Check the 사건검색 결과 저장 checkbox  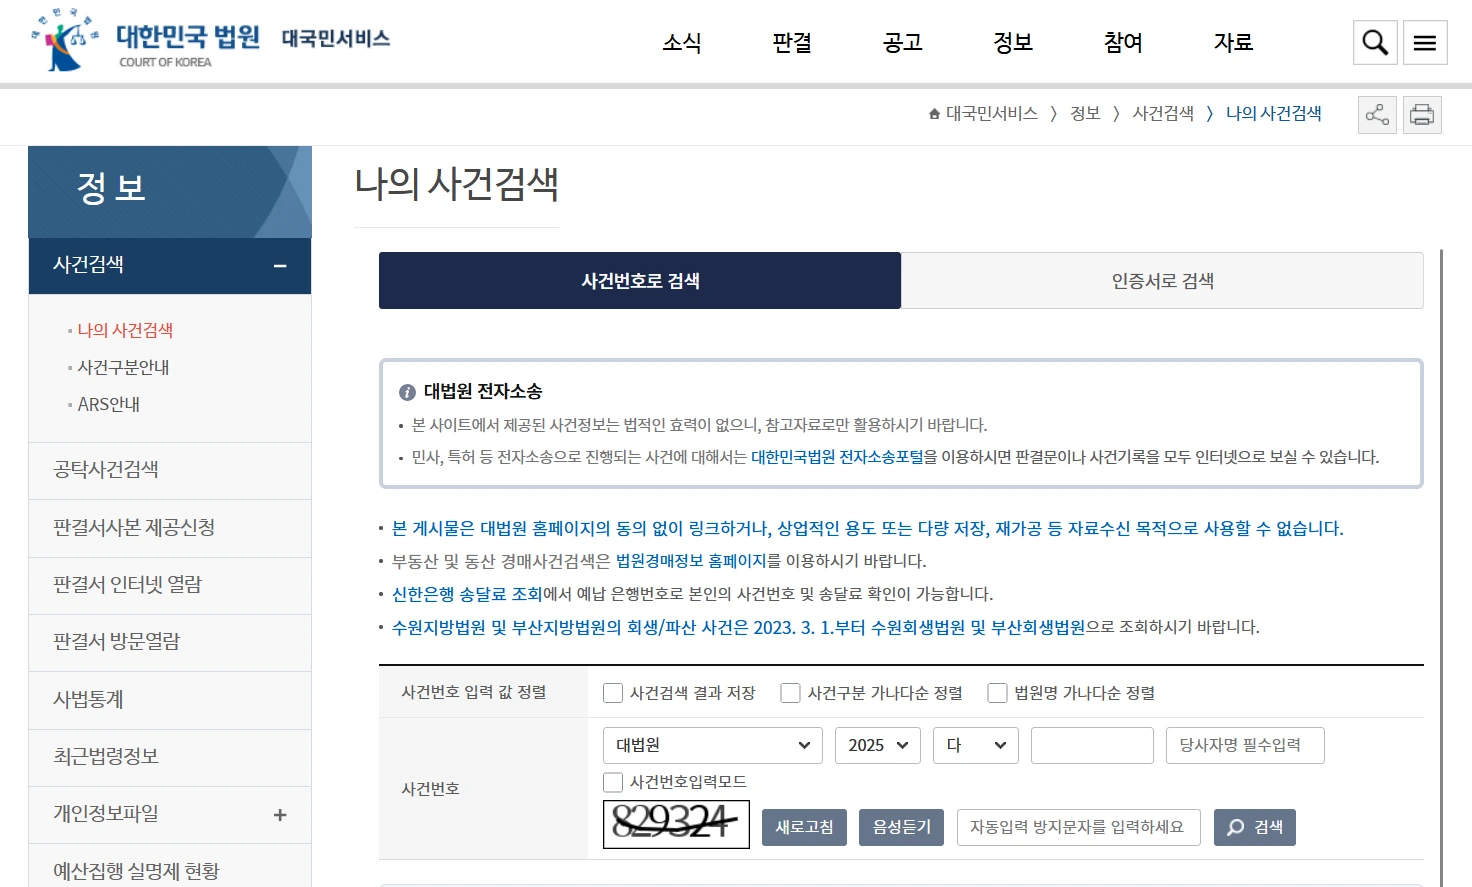tap(613, 693)
